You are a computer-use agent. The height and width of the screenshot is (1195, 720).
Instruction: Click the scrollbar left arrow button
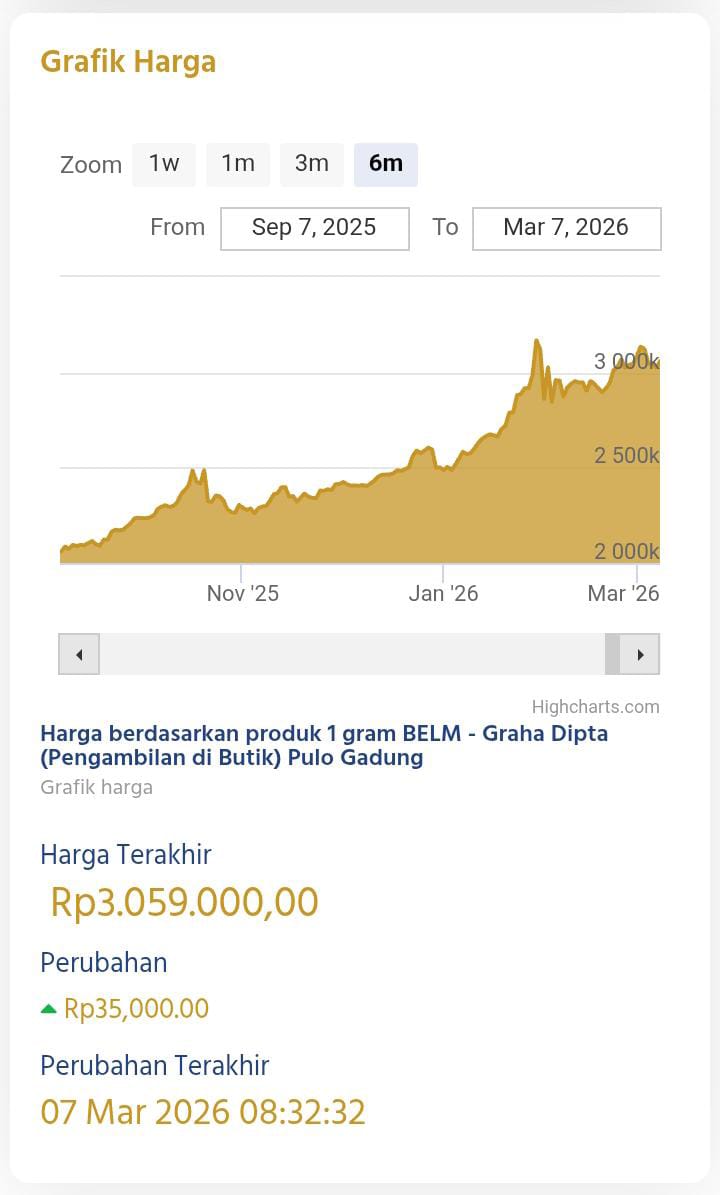coord(79,655)
